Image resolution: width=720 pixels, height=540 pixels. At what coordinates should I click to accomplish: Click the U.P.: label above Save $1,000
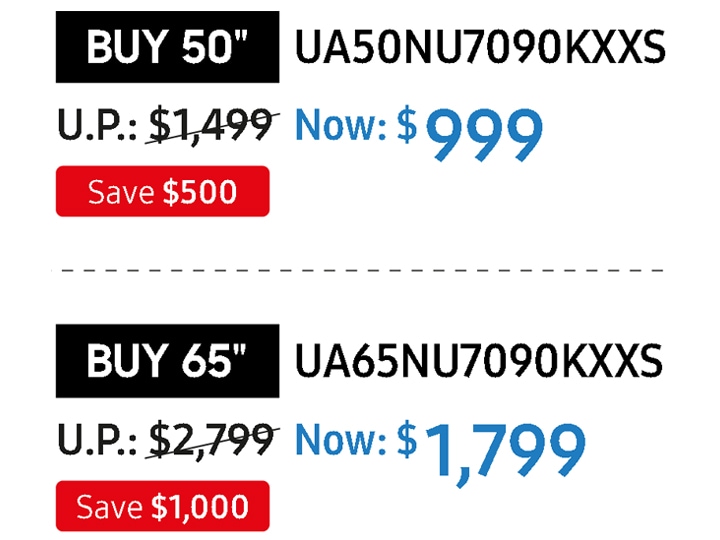[x=97, y=439]
